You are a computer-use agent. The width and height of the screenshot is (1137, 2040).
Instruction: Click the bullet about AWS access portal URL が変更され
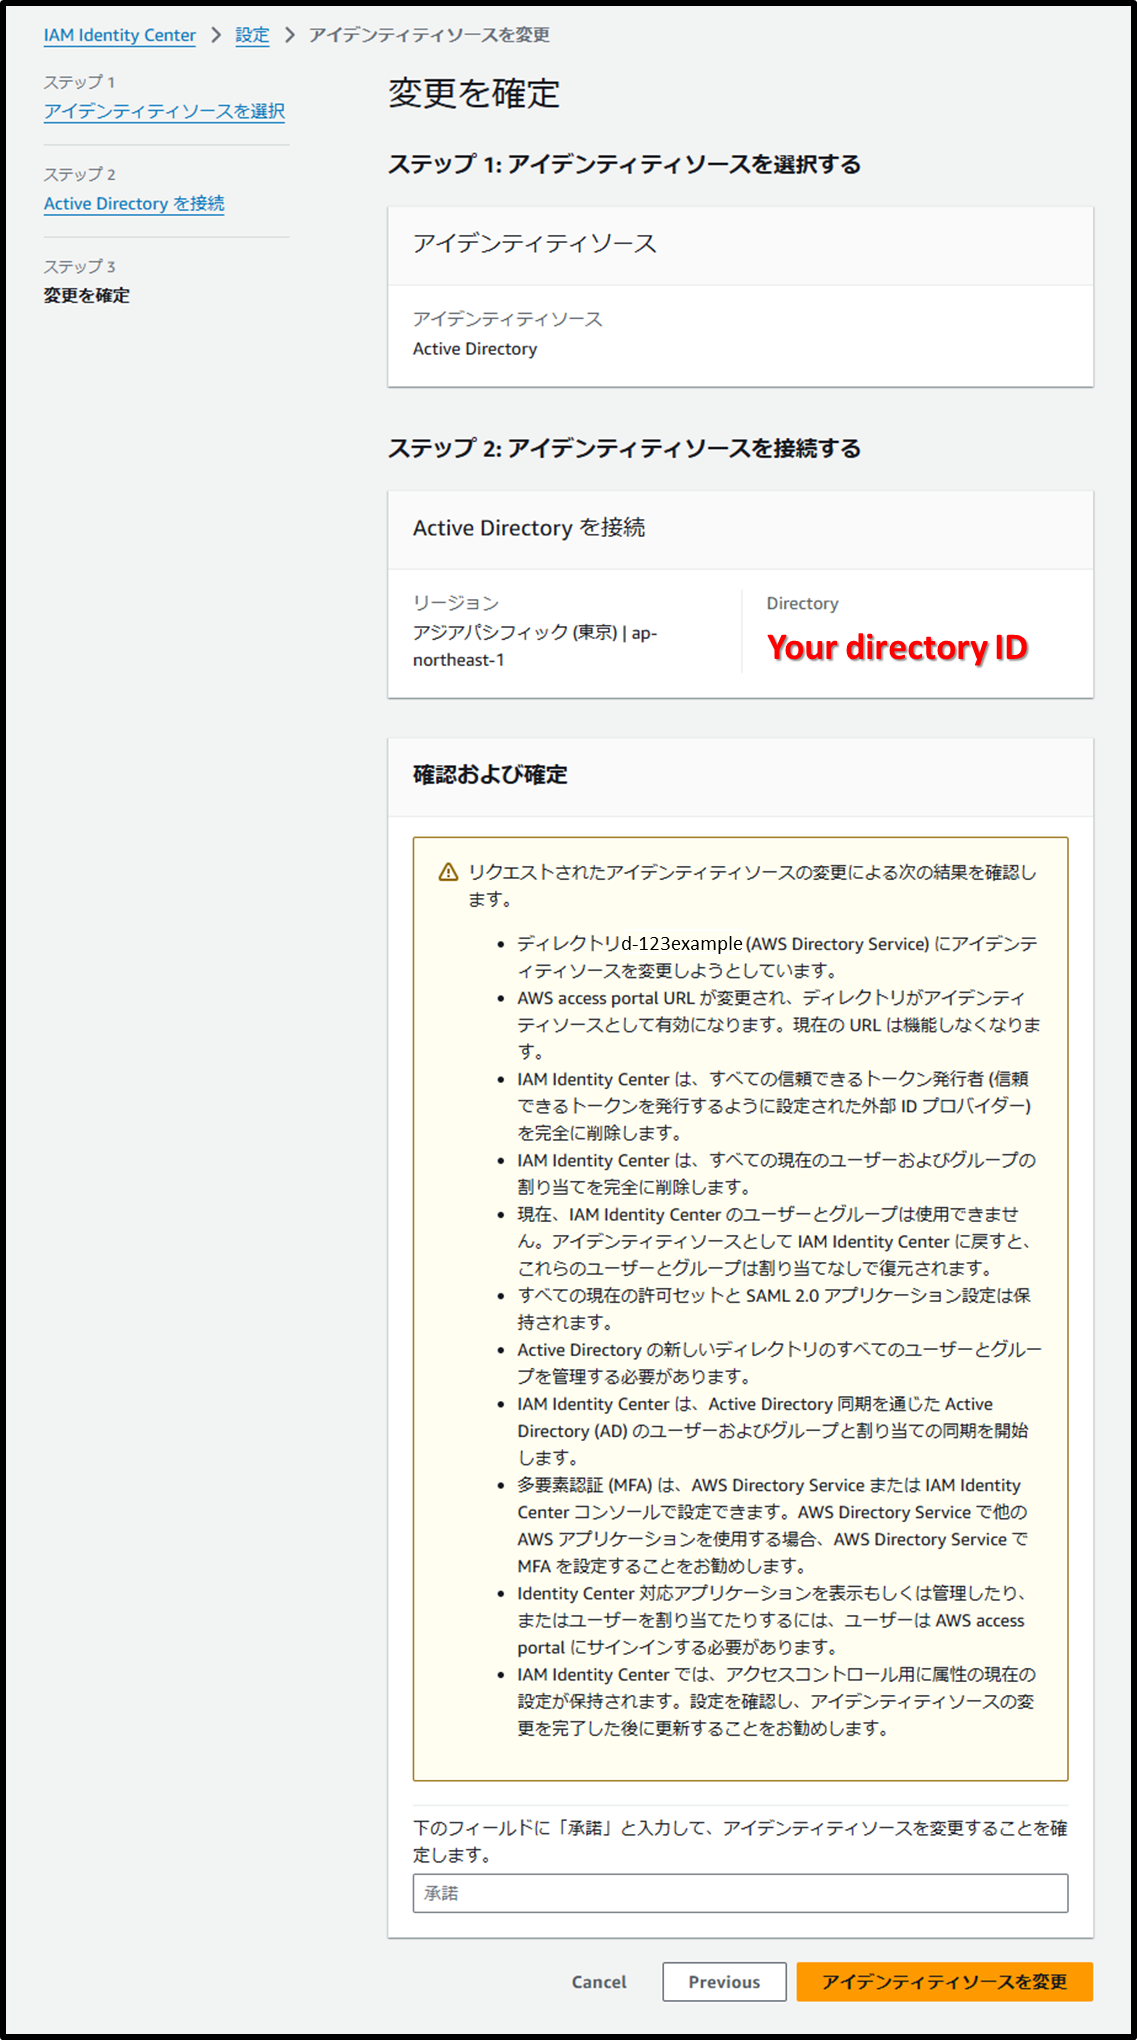[x=779, y=1024]
